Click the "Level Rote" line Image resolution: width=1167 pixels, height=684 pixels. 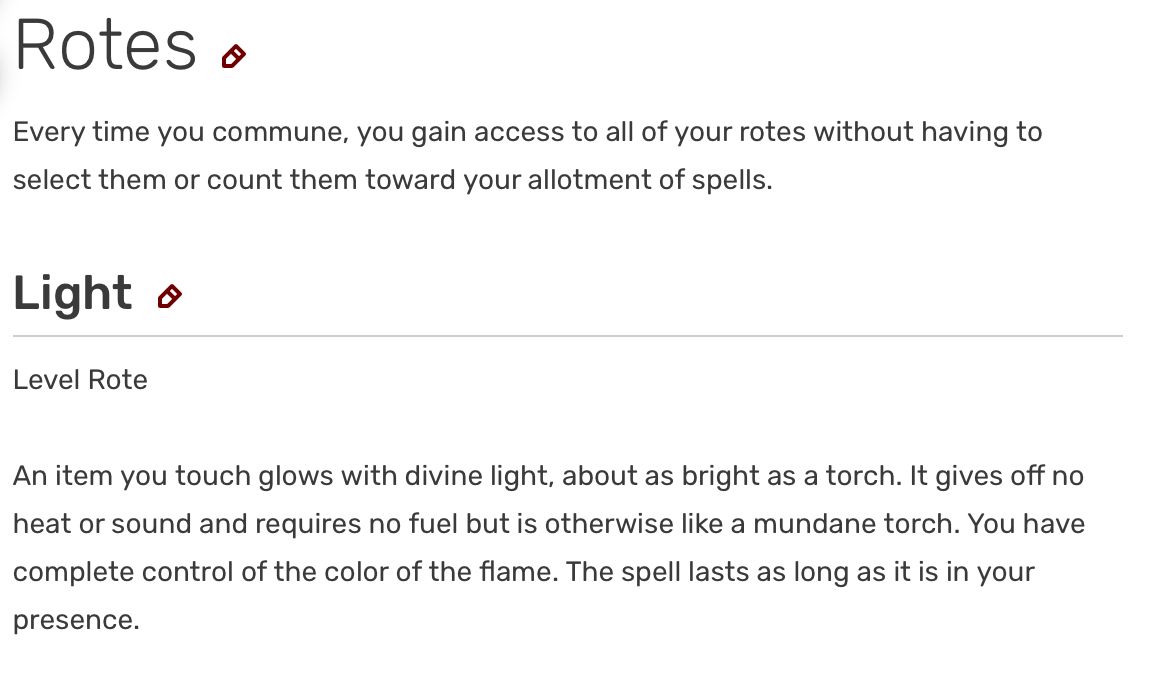(x=80, y=380)
